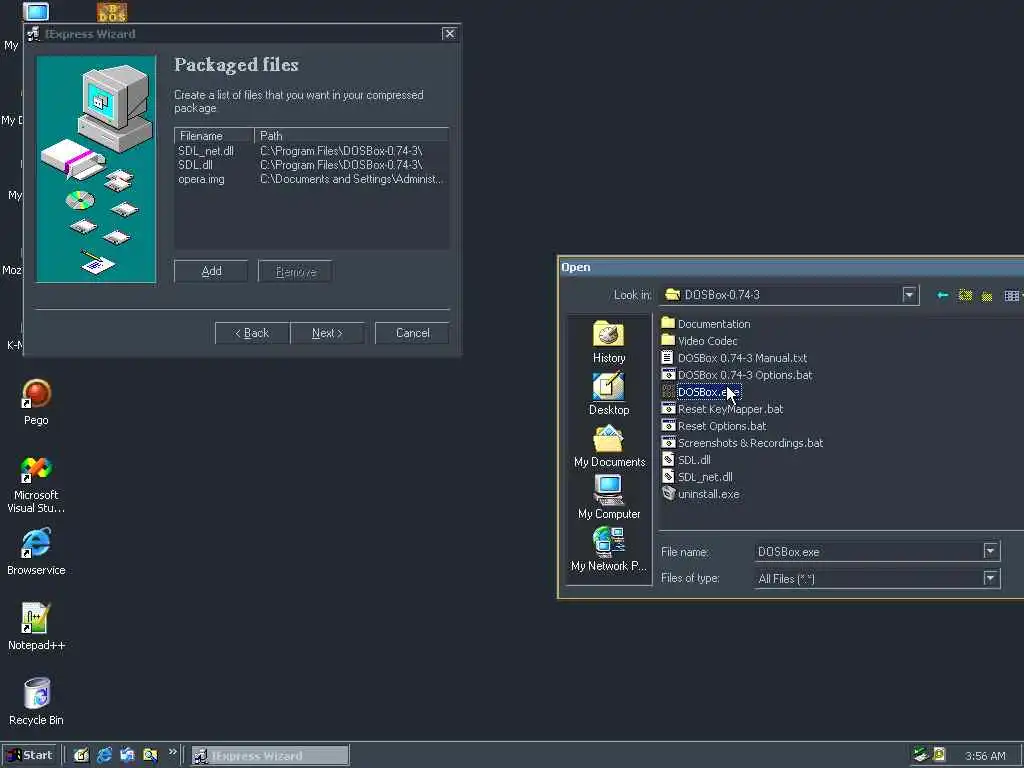Select the Desktop places shortcut
The height and width of the screenshot is (768, 1024).
click(x=609, y=394)
